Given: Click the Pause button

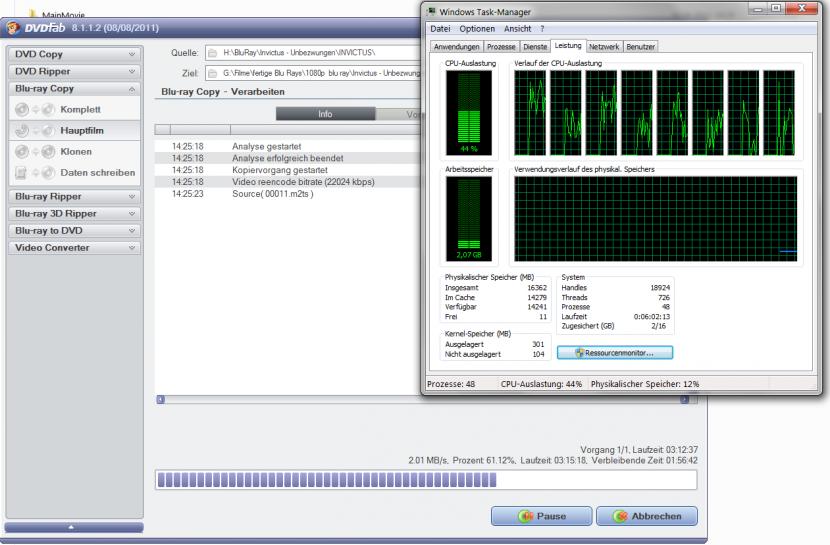Looking at the screenshot, I should [542, 516].
